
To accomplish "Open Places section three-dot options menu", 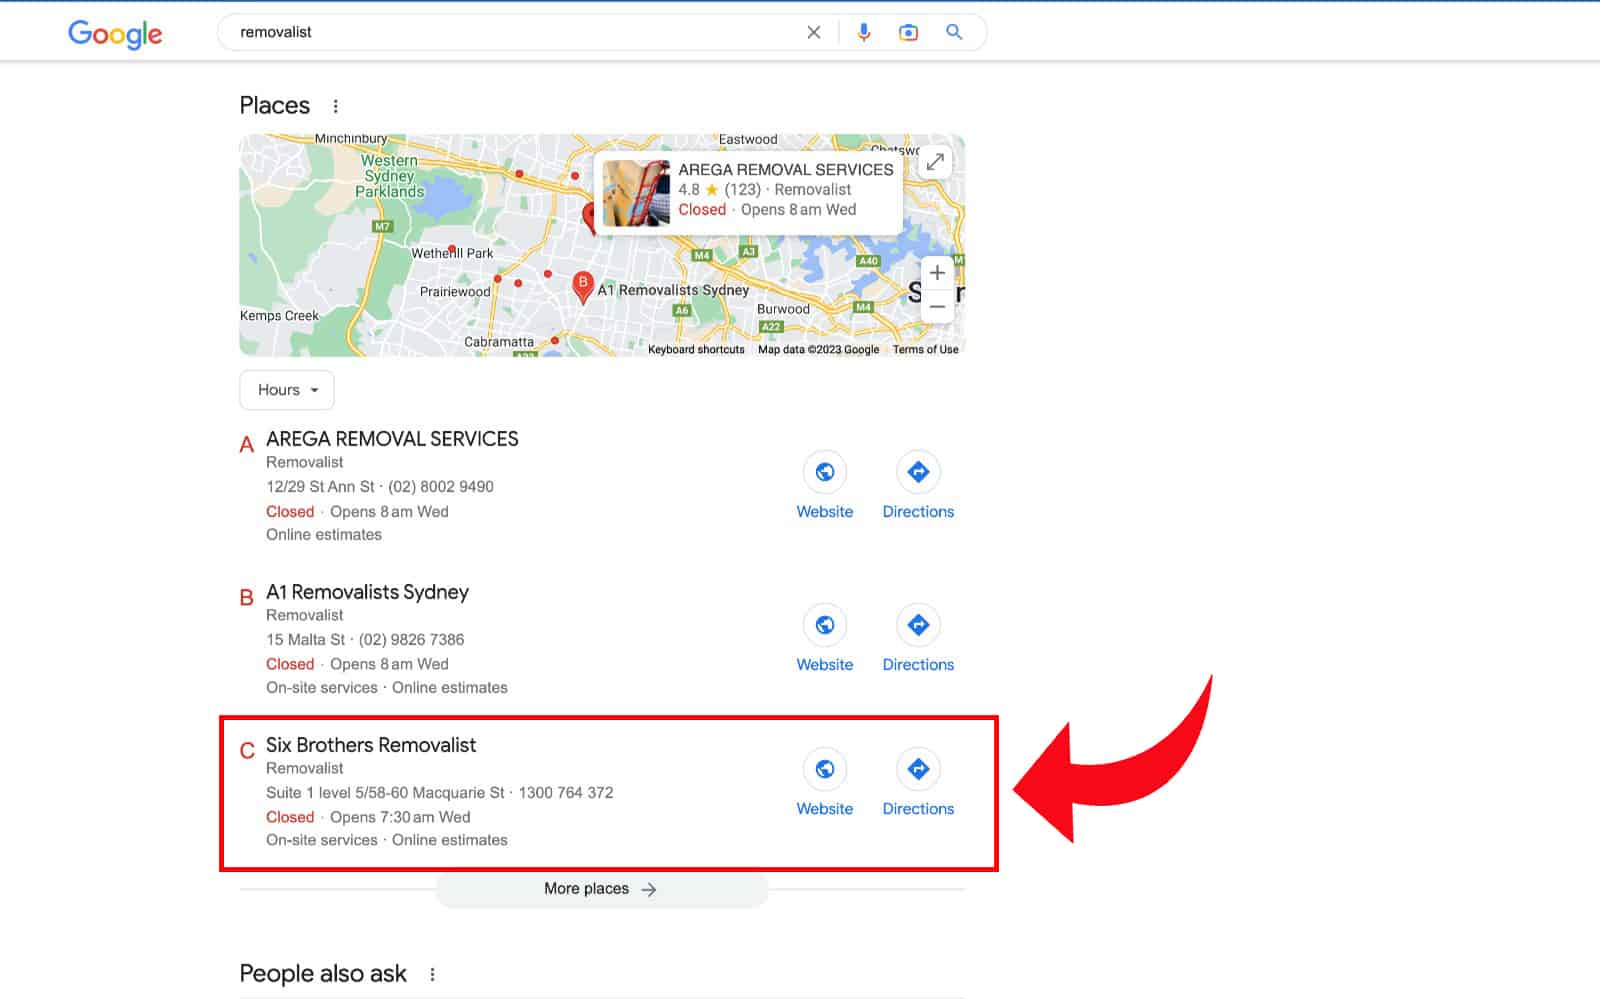I will click(x=336, y=106).
